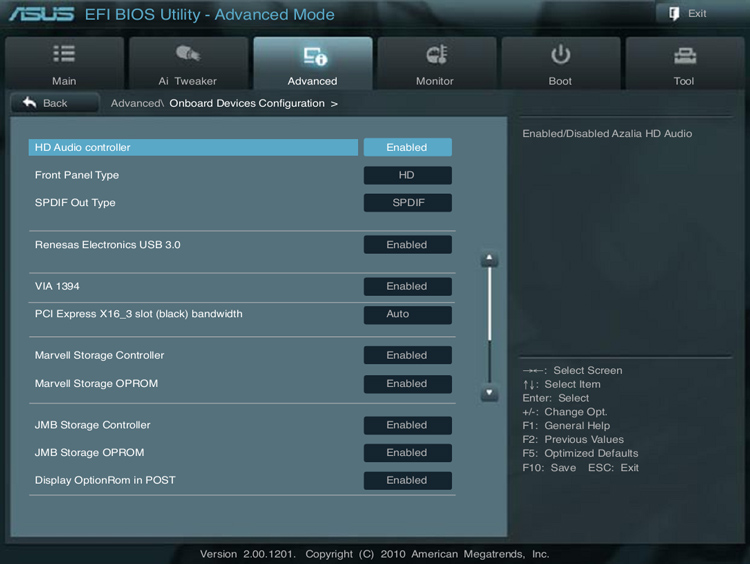Click the ASUS logo
This screenshot has width=750, height=564.
coord(42,14)
